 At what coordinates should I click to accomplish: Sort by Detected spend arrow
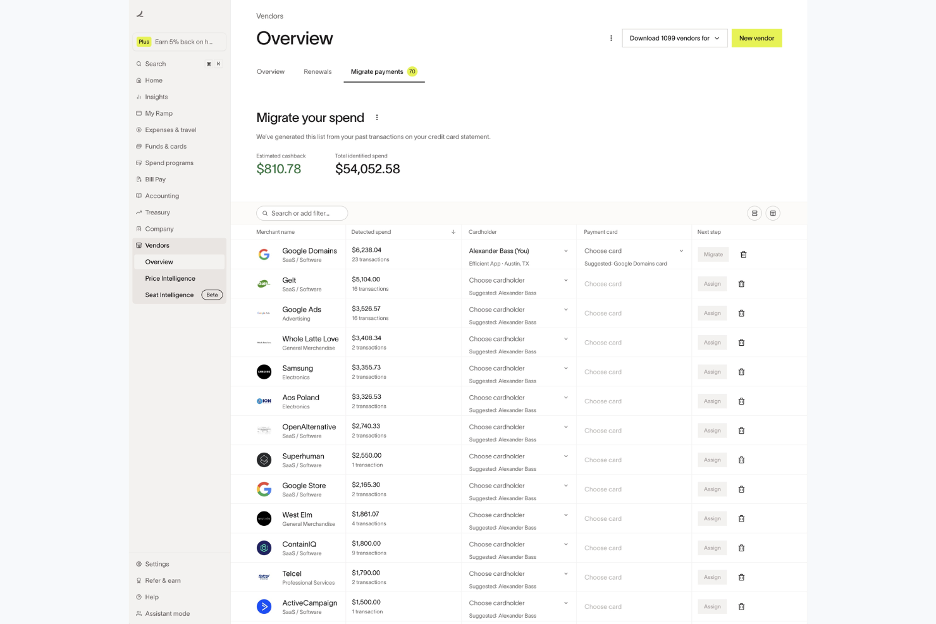453,232
